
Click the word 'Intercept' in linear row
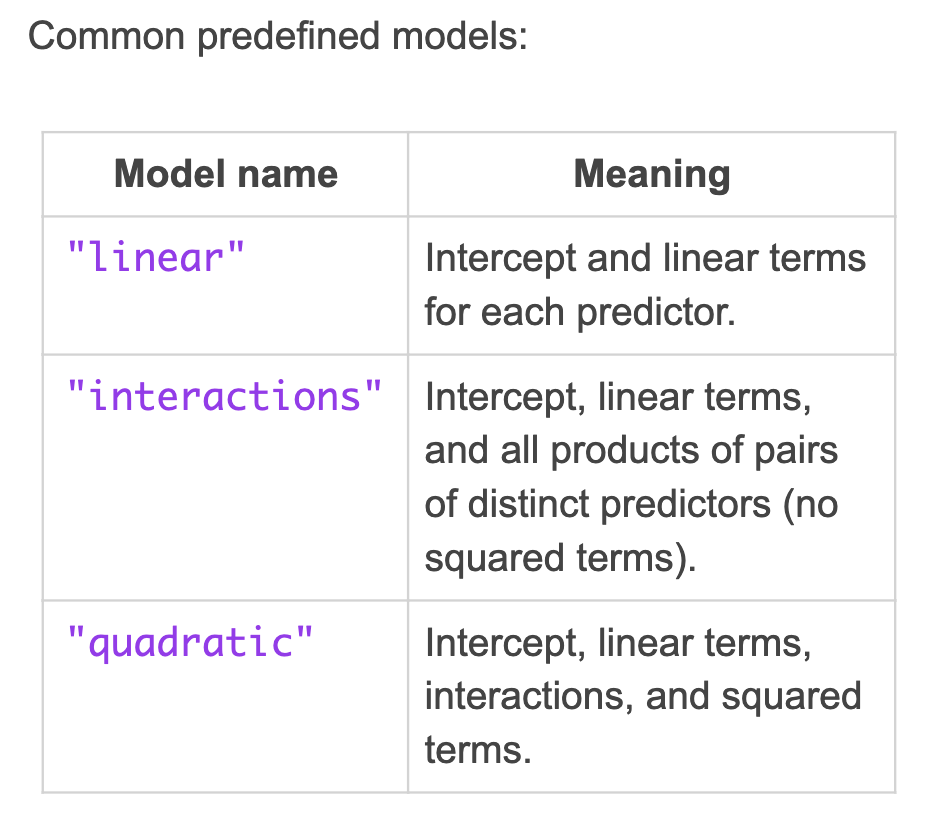click(x=500, y=259)
